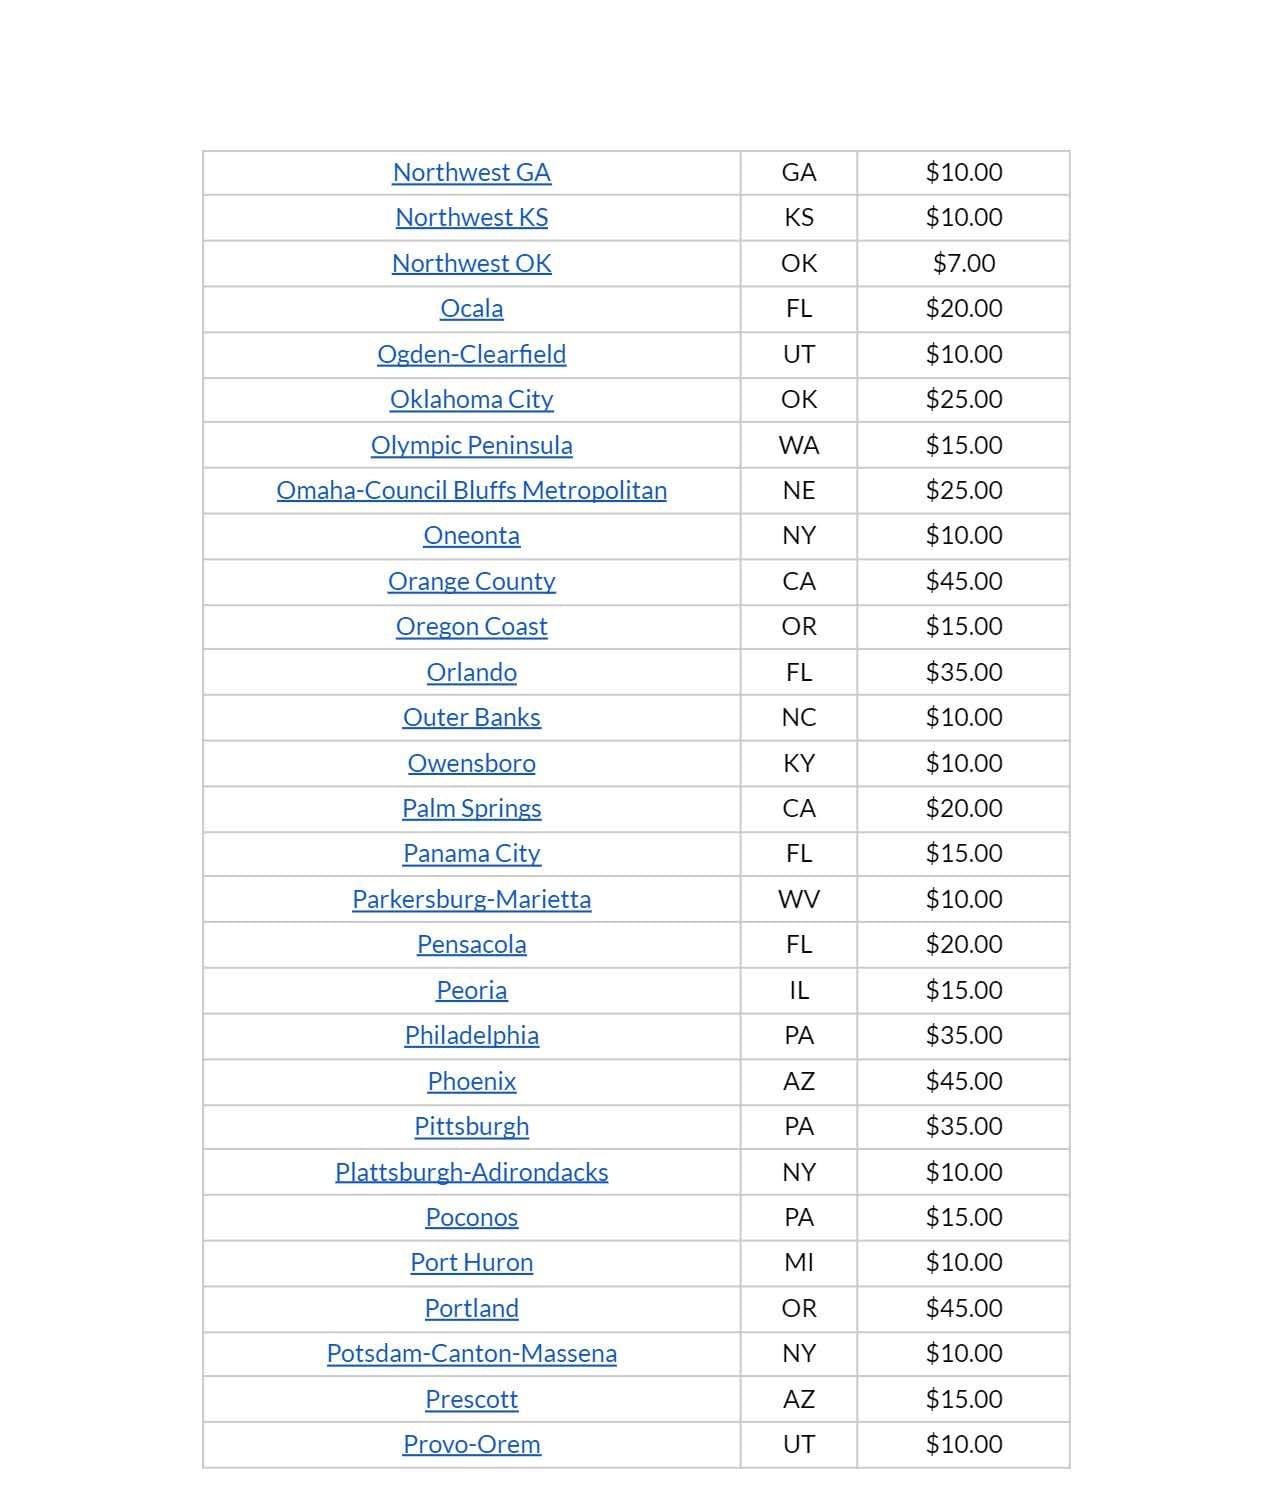
Task: Click the Olympic Peninsula link
Action: pos(471,445)
